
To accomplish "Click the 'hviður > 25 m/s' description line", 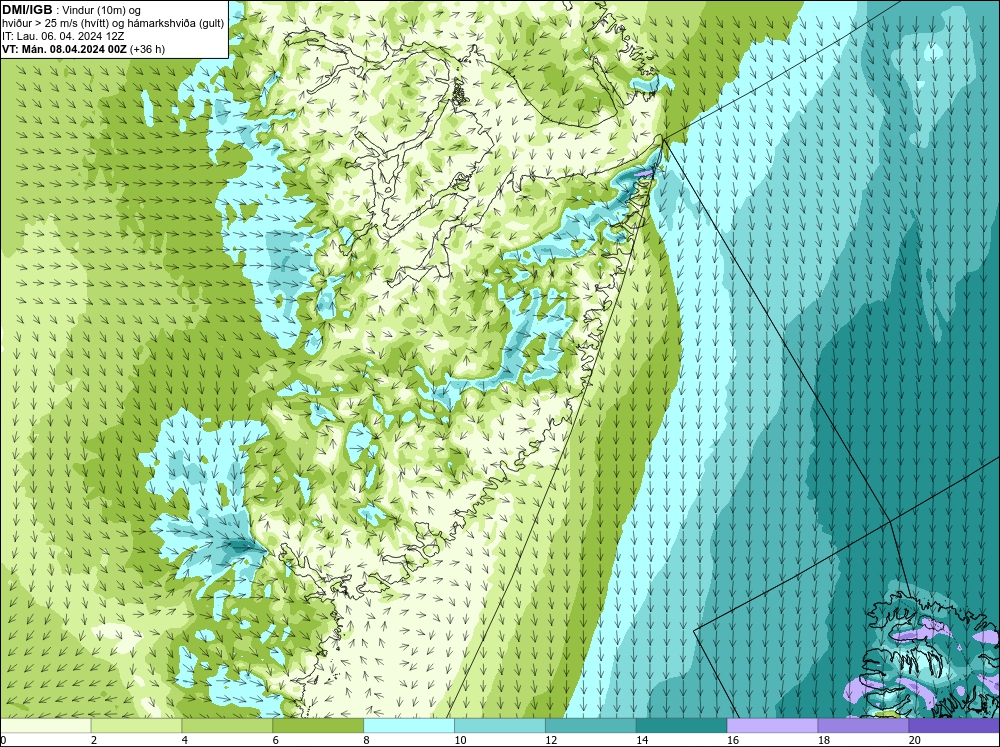I will point(113,24).
